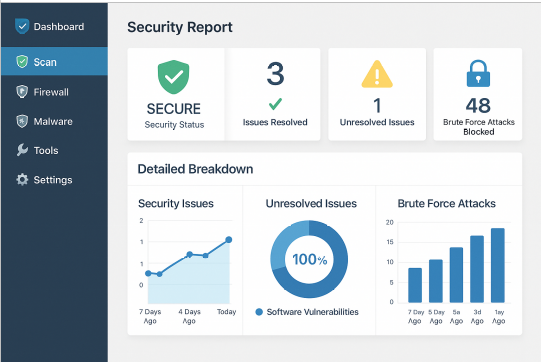
Task: Click the green Scan shield icon
Action: pyautogui.click(x=22, y=62)
